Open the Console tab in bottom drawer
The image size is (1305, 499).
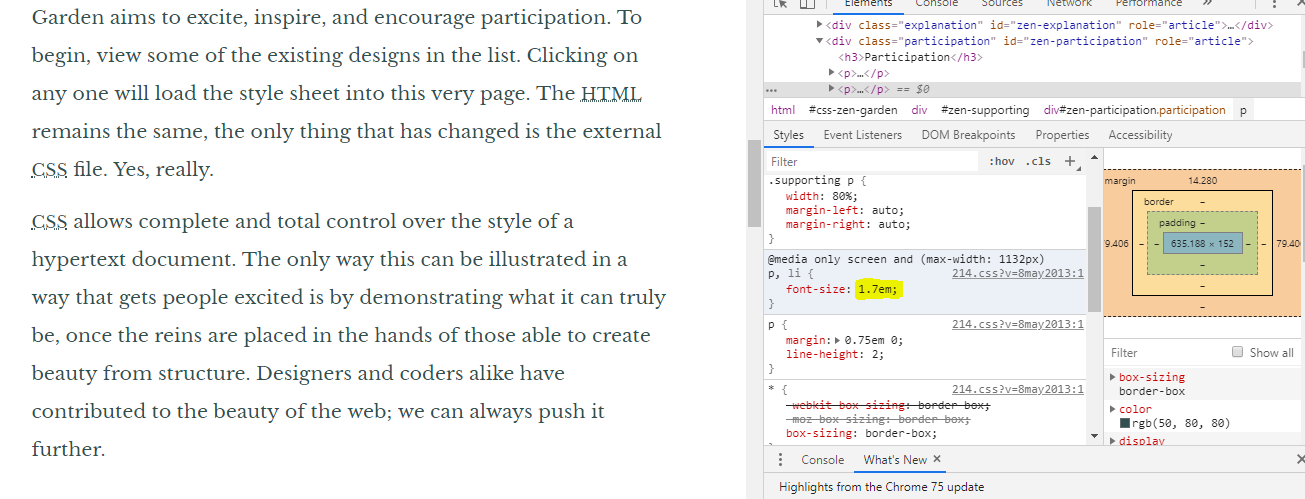pyautogui.click(x=823, y=460)
